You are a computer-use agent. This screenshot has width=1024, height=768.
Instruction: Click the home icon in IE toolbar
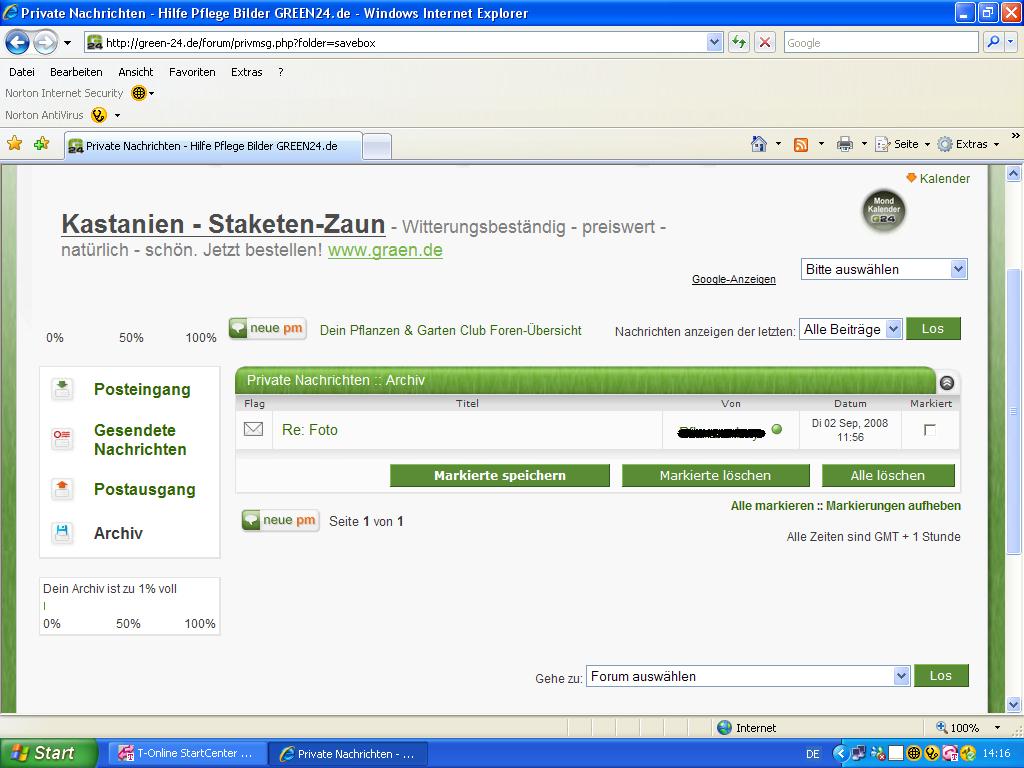759,144
